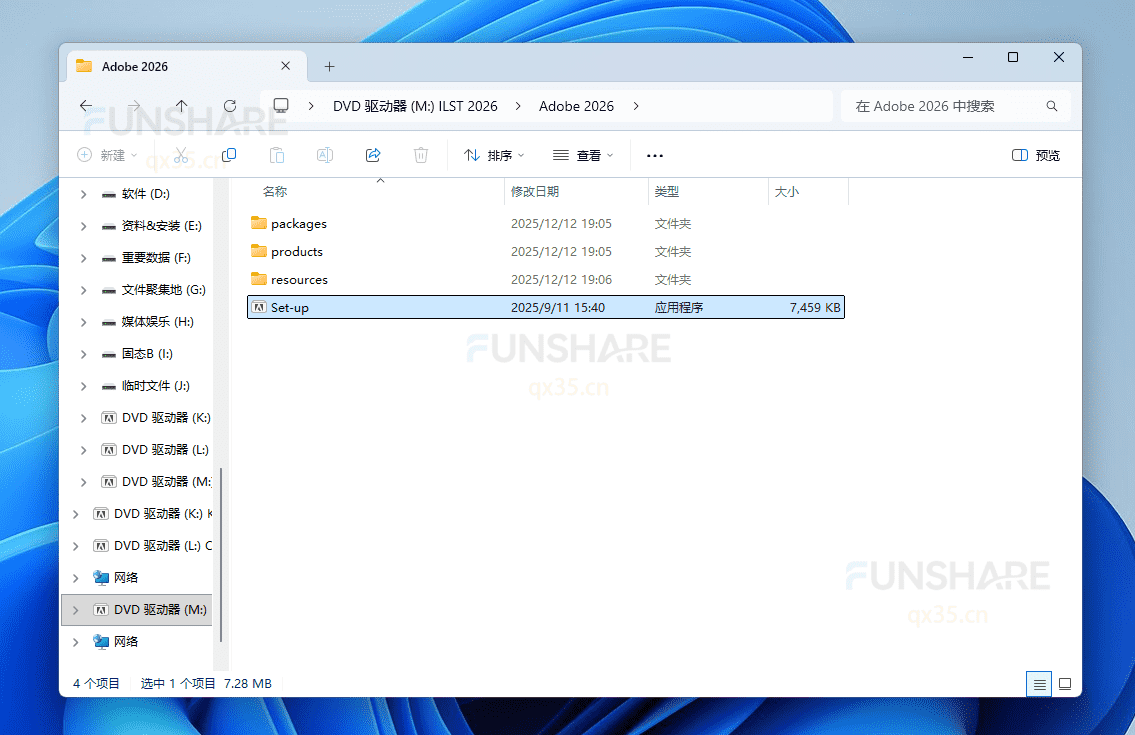The width and height of the screenshot is (1135, 735).
Task: Expand the 重要数据 (F:) tree node
Action: pos(83,258)
